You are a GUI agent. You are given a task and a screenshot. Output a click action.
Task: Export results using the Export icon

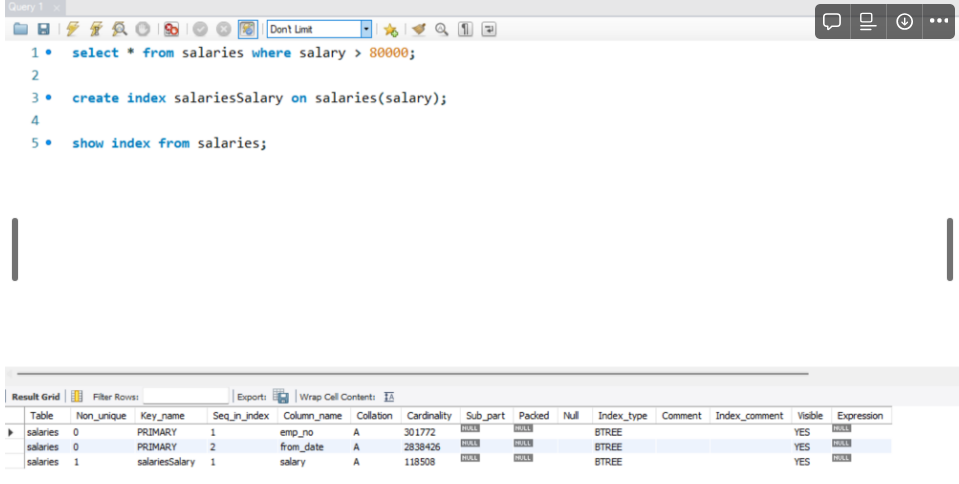pyautogui.click(x=281, y=396)
